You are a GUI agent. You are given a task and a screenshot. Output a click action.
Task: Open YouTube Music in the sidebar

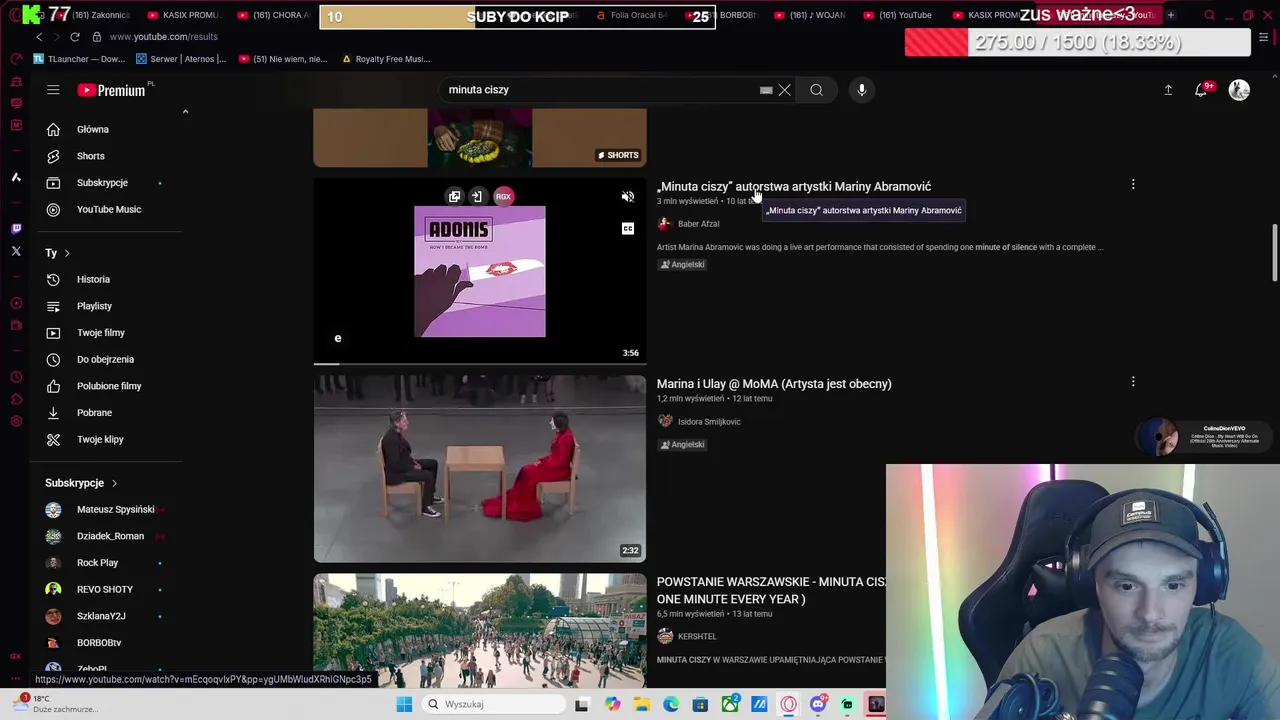pyautogui.click(x=110, y=209)
